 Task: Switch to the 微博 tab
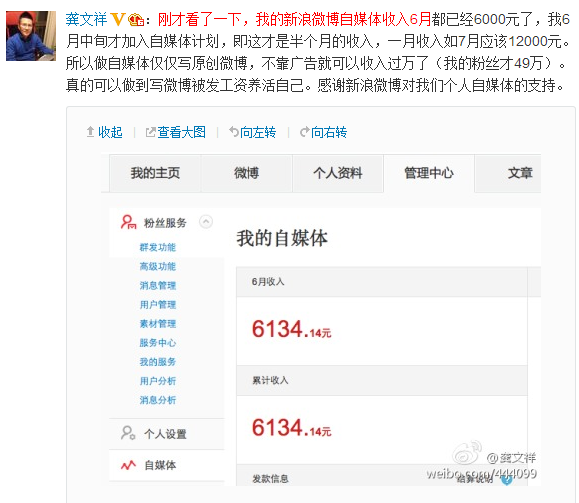(x=246, y=173)
